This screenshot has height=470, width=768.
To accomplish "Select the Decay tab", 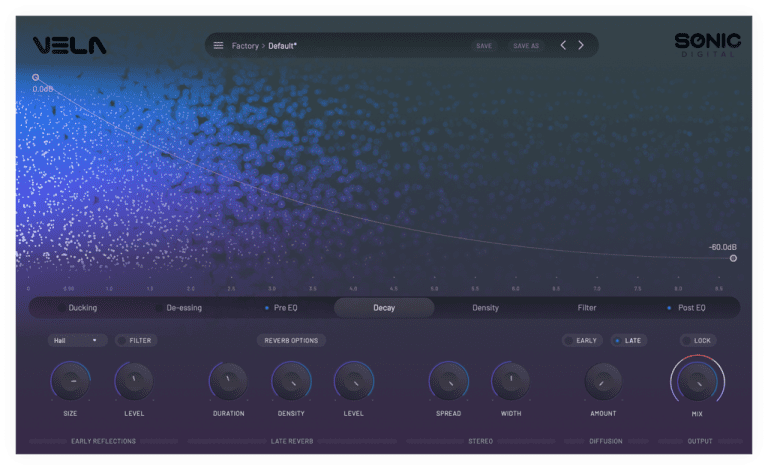I will pos(384,308).
